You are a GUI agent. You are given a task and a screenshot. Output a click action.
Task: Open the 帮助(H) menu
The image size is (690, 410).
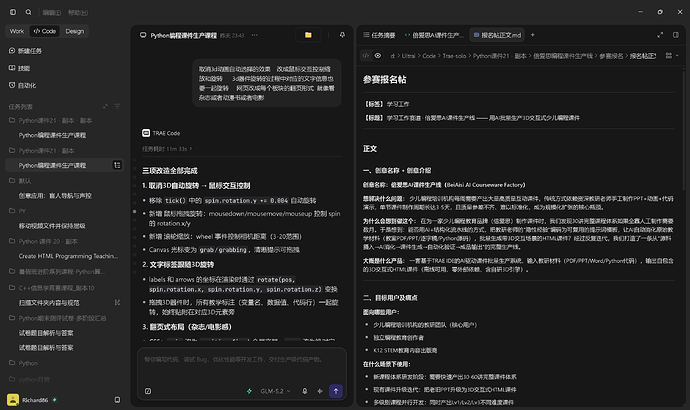point(78,13)
